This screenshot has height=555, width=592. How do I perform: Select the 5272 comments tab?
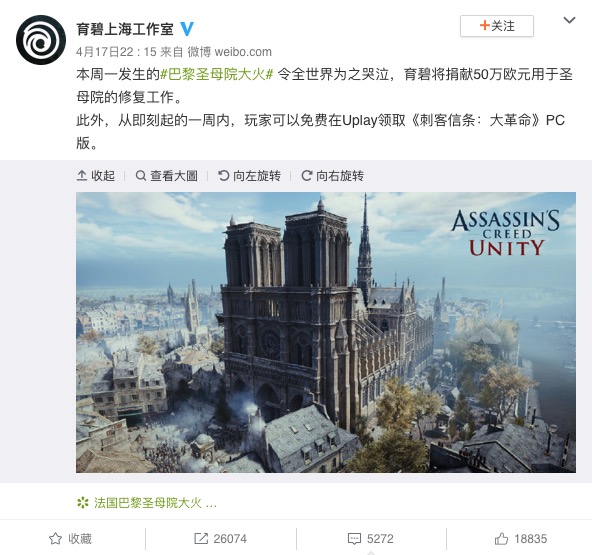point(371,539)
